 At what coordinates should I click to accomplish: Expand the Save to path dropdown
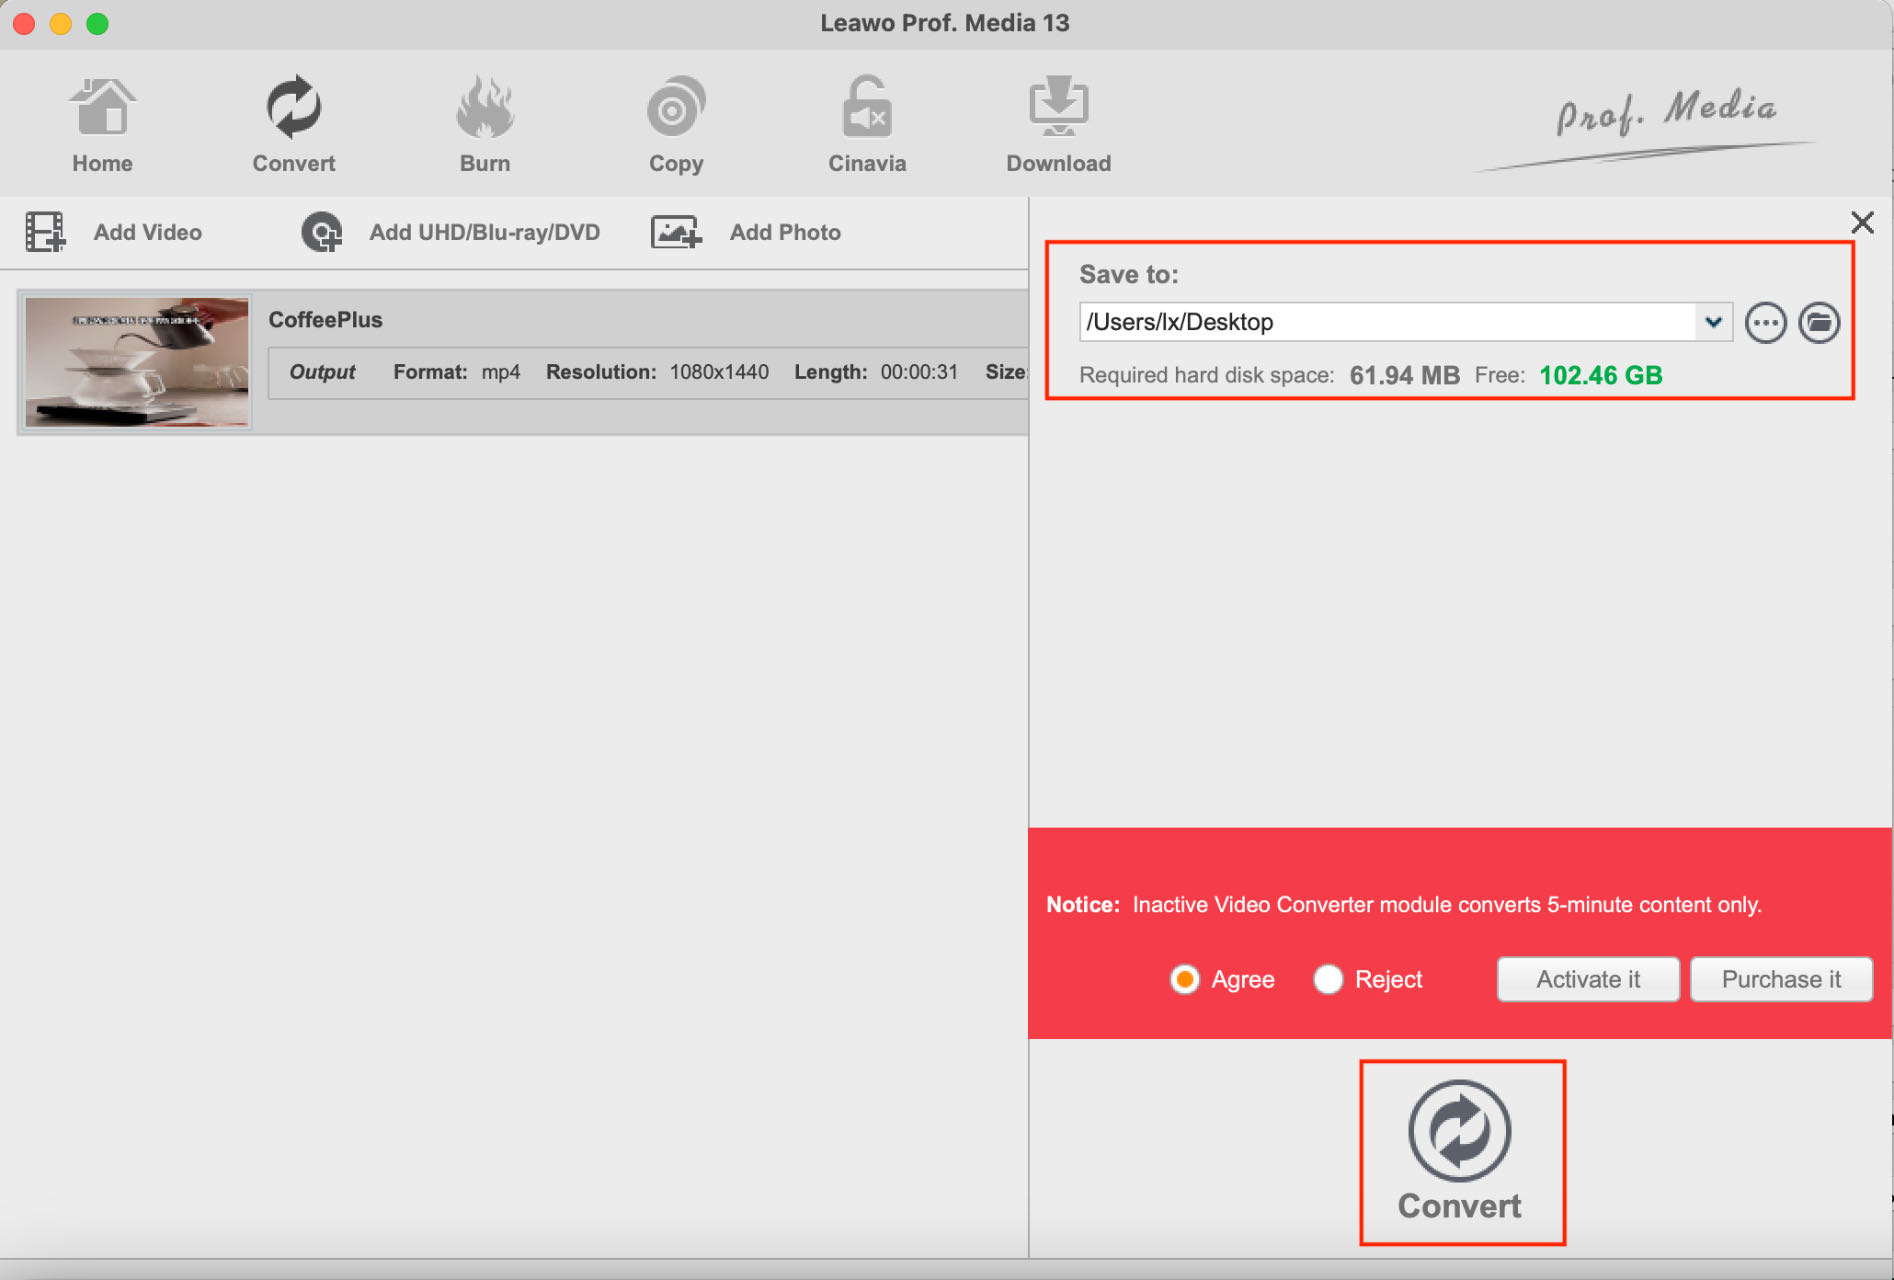1714,322
